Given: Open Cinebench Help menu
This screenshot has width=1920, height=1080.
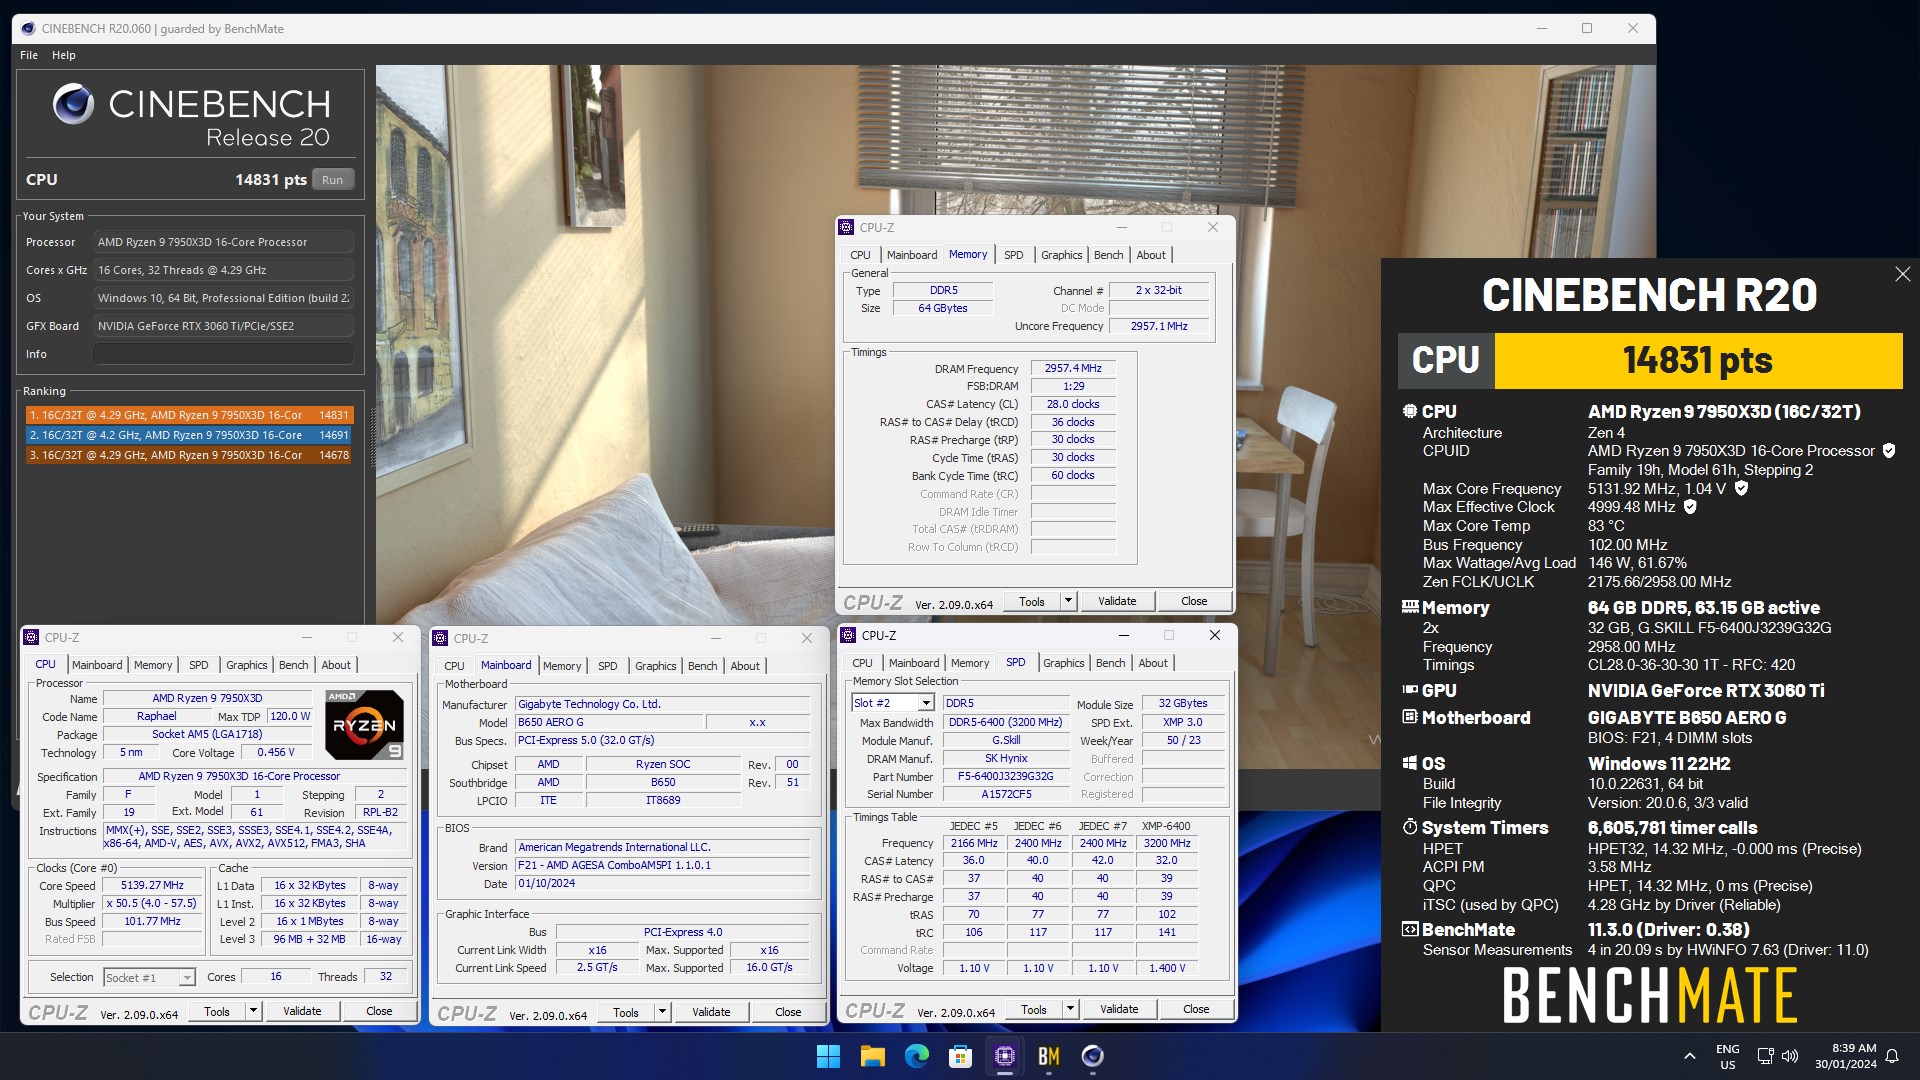Looking at the screenshot, I should [x=64, y=55].
